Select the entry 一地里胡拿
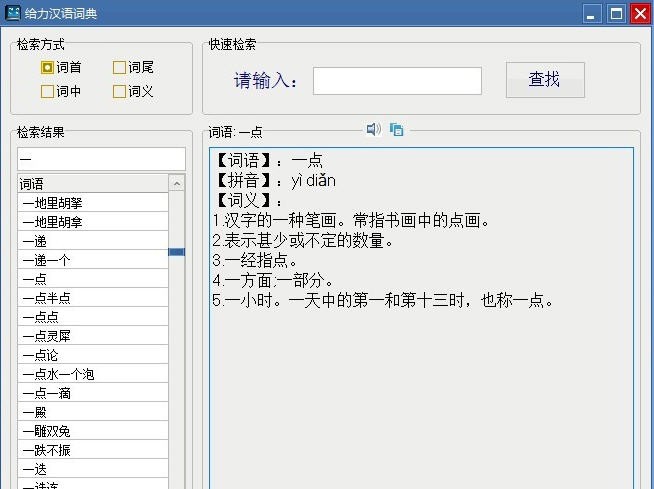Image resolution: width=654 pixels, height=489 pixels. 93,222
